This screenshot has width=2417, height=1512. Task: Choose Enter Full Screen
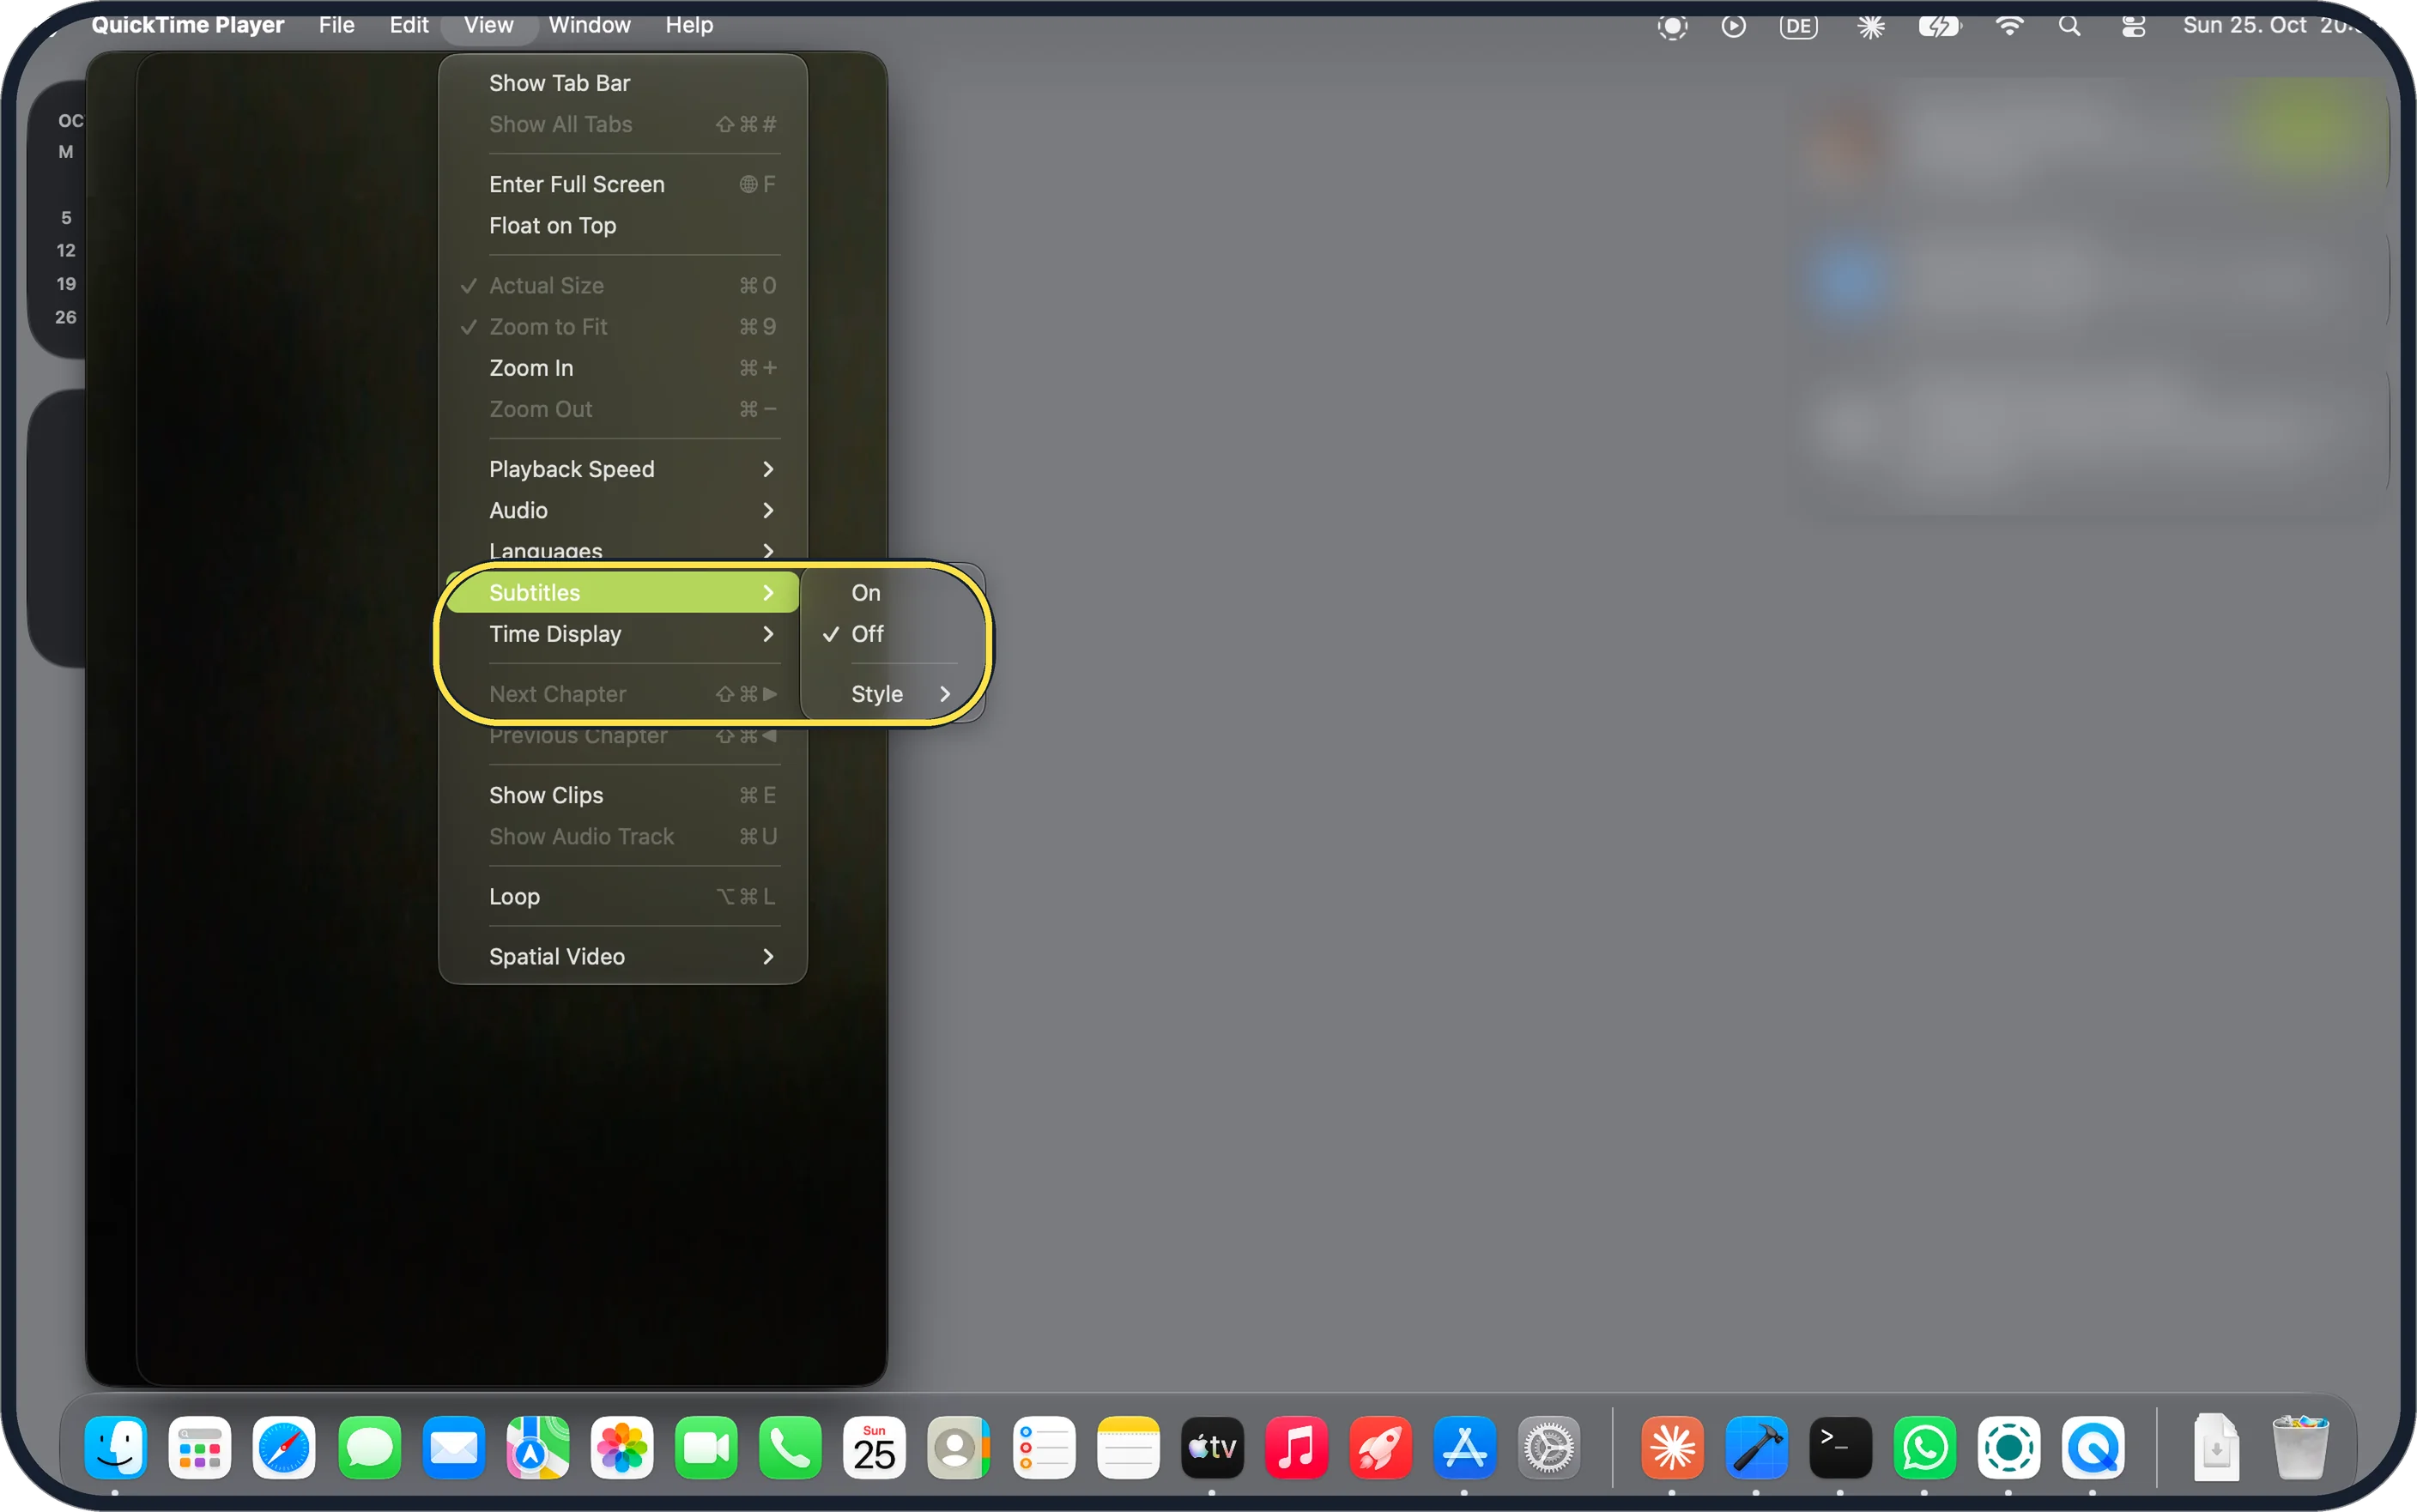click(x=622, y=184)
